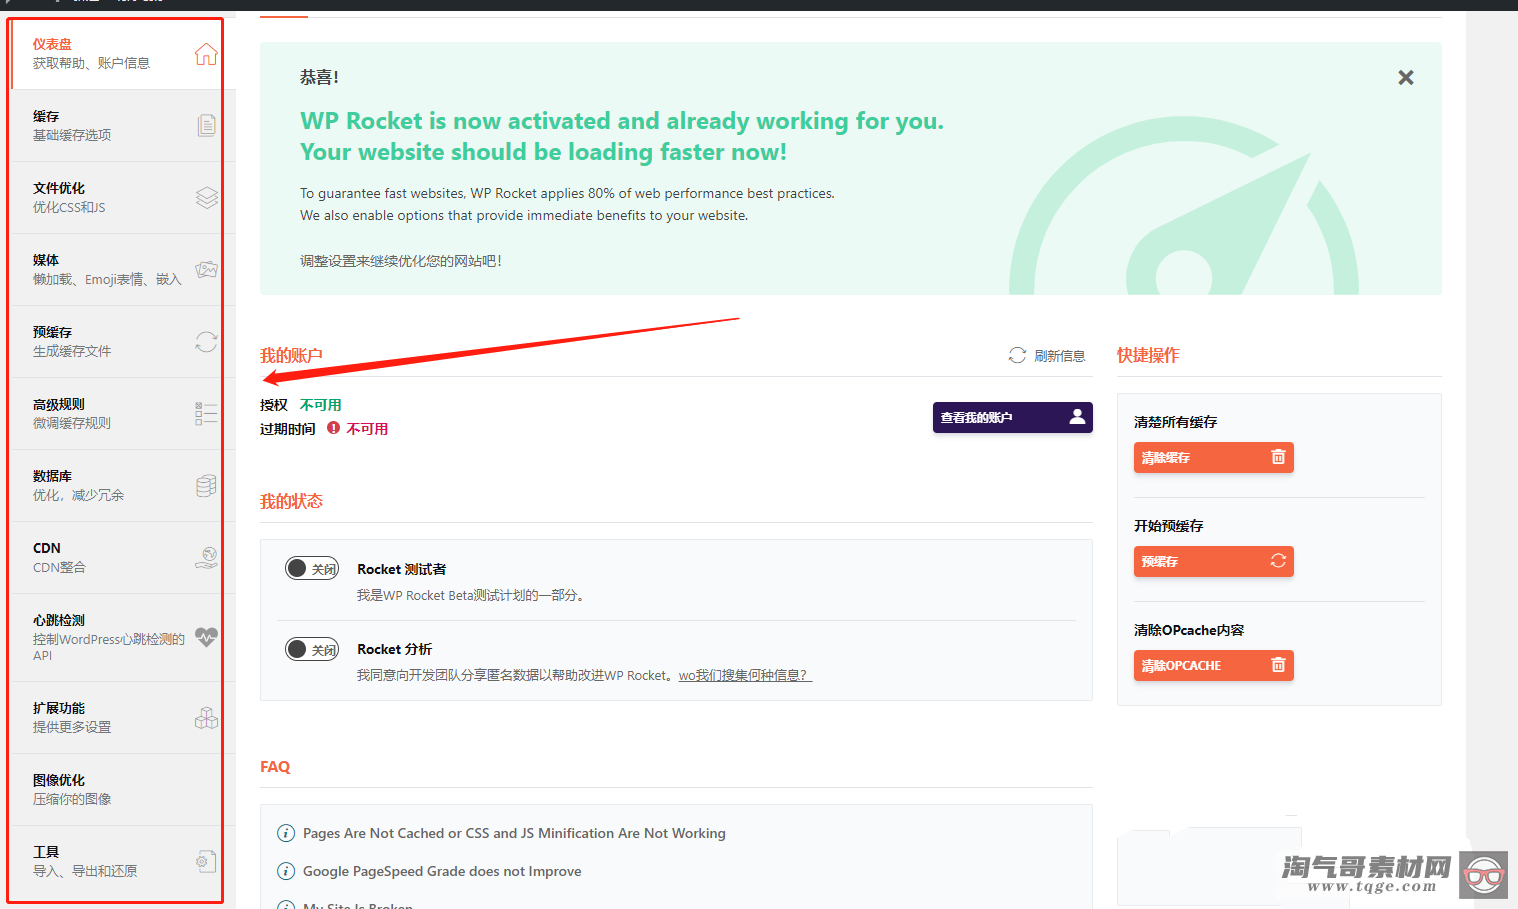
Task: Click the user icon in 查看我的账户 button
Action: click(1077, 417)
